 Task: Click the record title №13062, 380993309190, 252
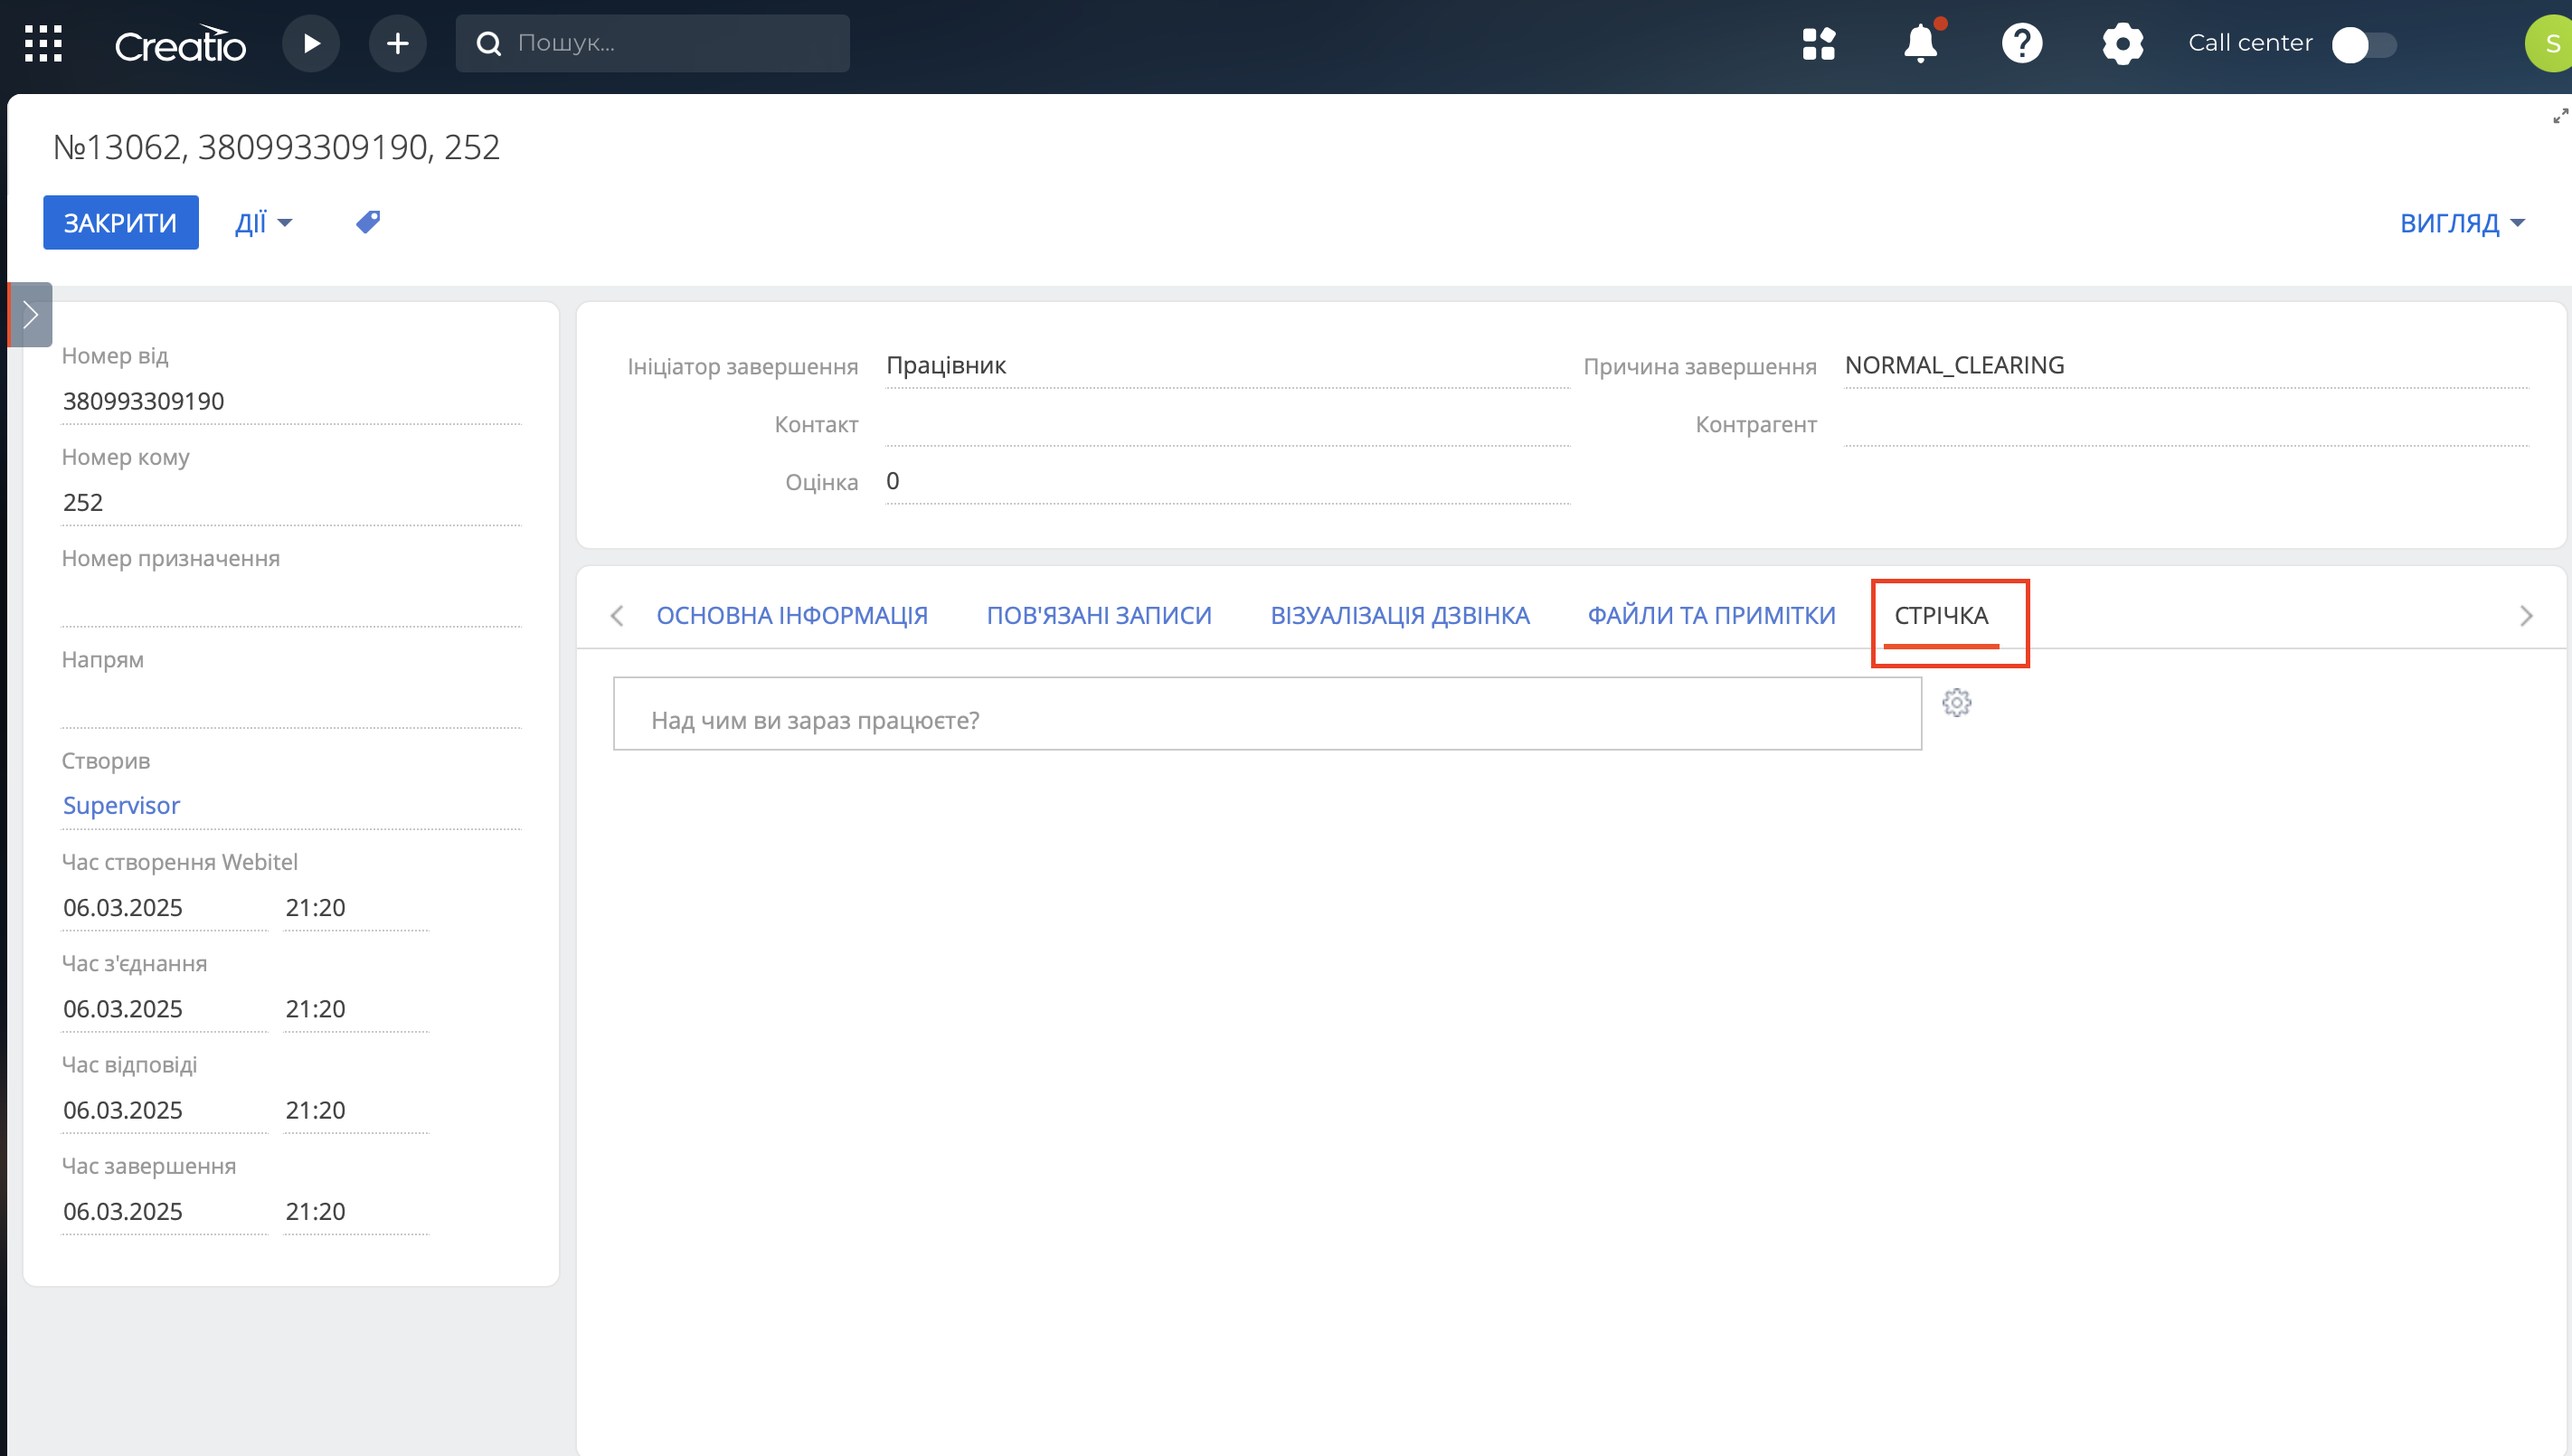(276, 147)
